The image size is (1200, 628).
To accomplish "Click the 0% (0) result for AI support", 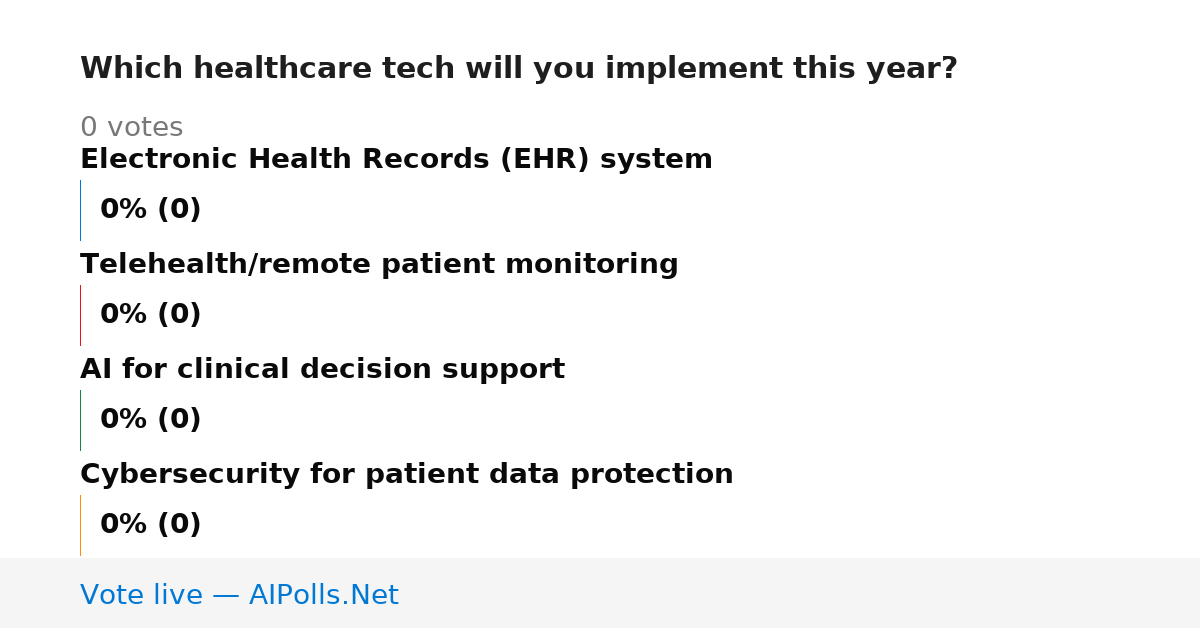I will 150,420.
